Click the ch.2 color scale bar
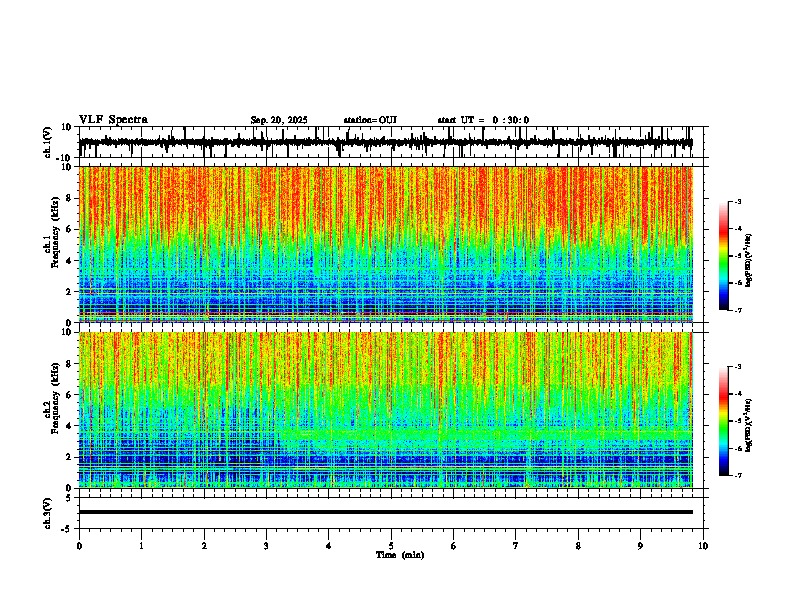 click(724, 421)
